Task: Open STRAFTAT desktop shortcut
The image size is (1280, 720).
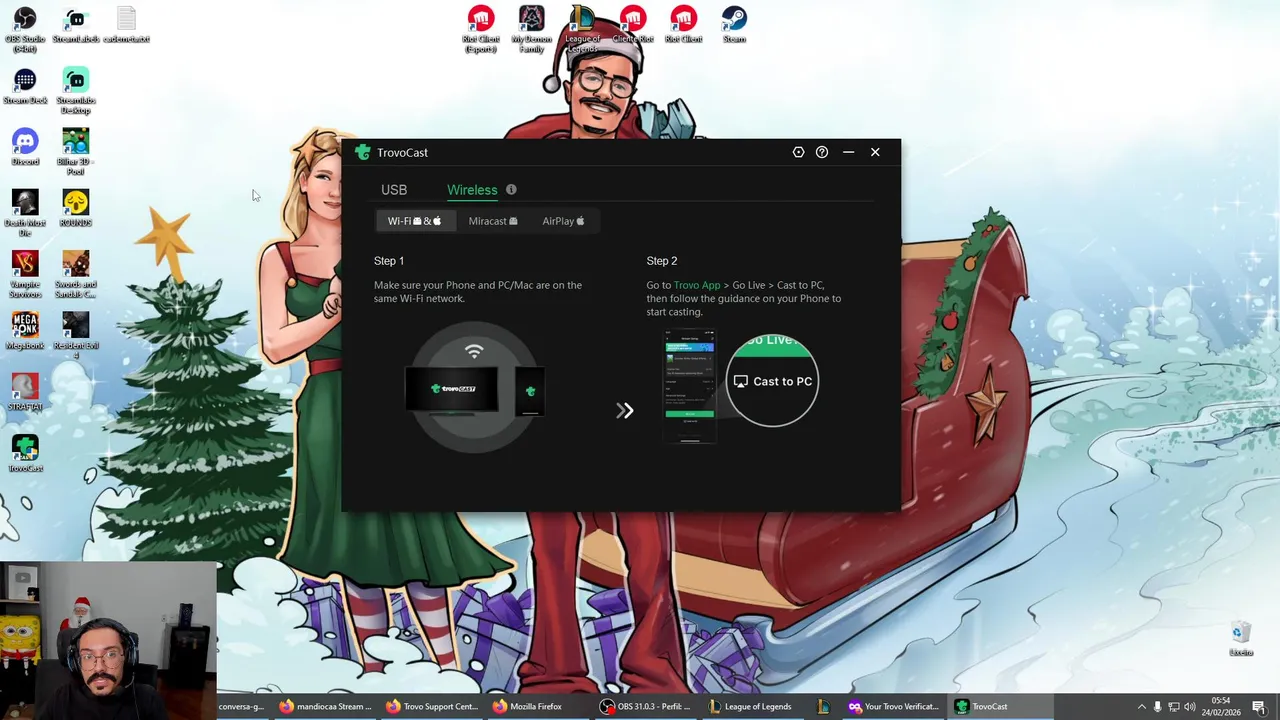Action: pos(25,392)
